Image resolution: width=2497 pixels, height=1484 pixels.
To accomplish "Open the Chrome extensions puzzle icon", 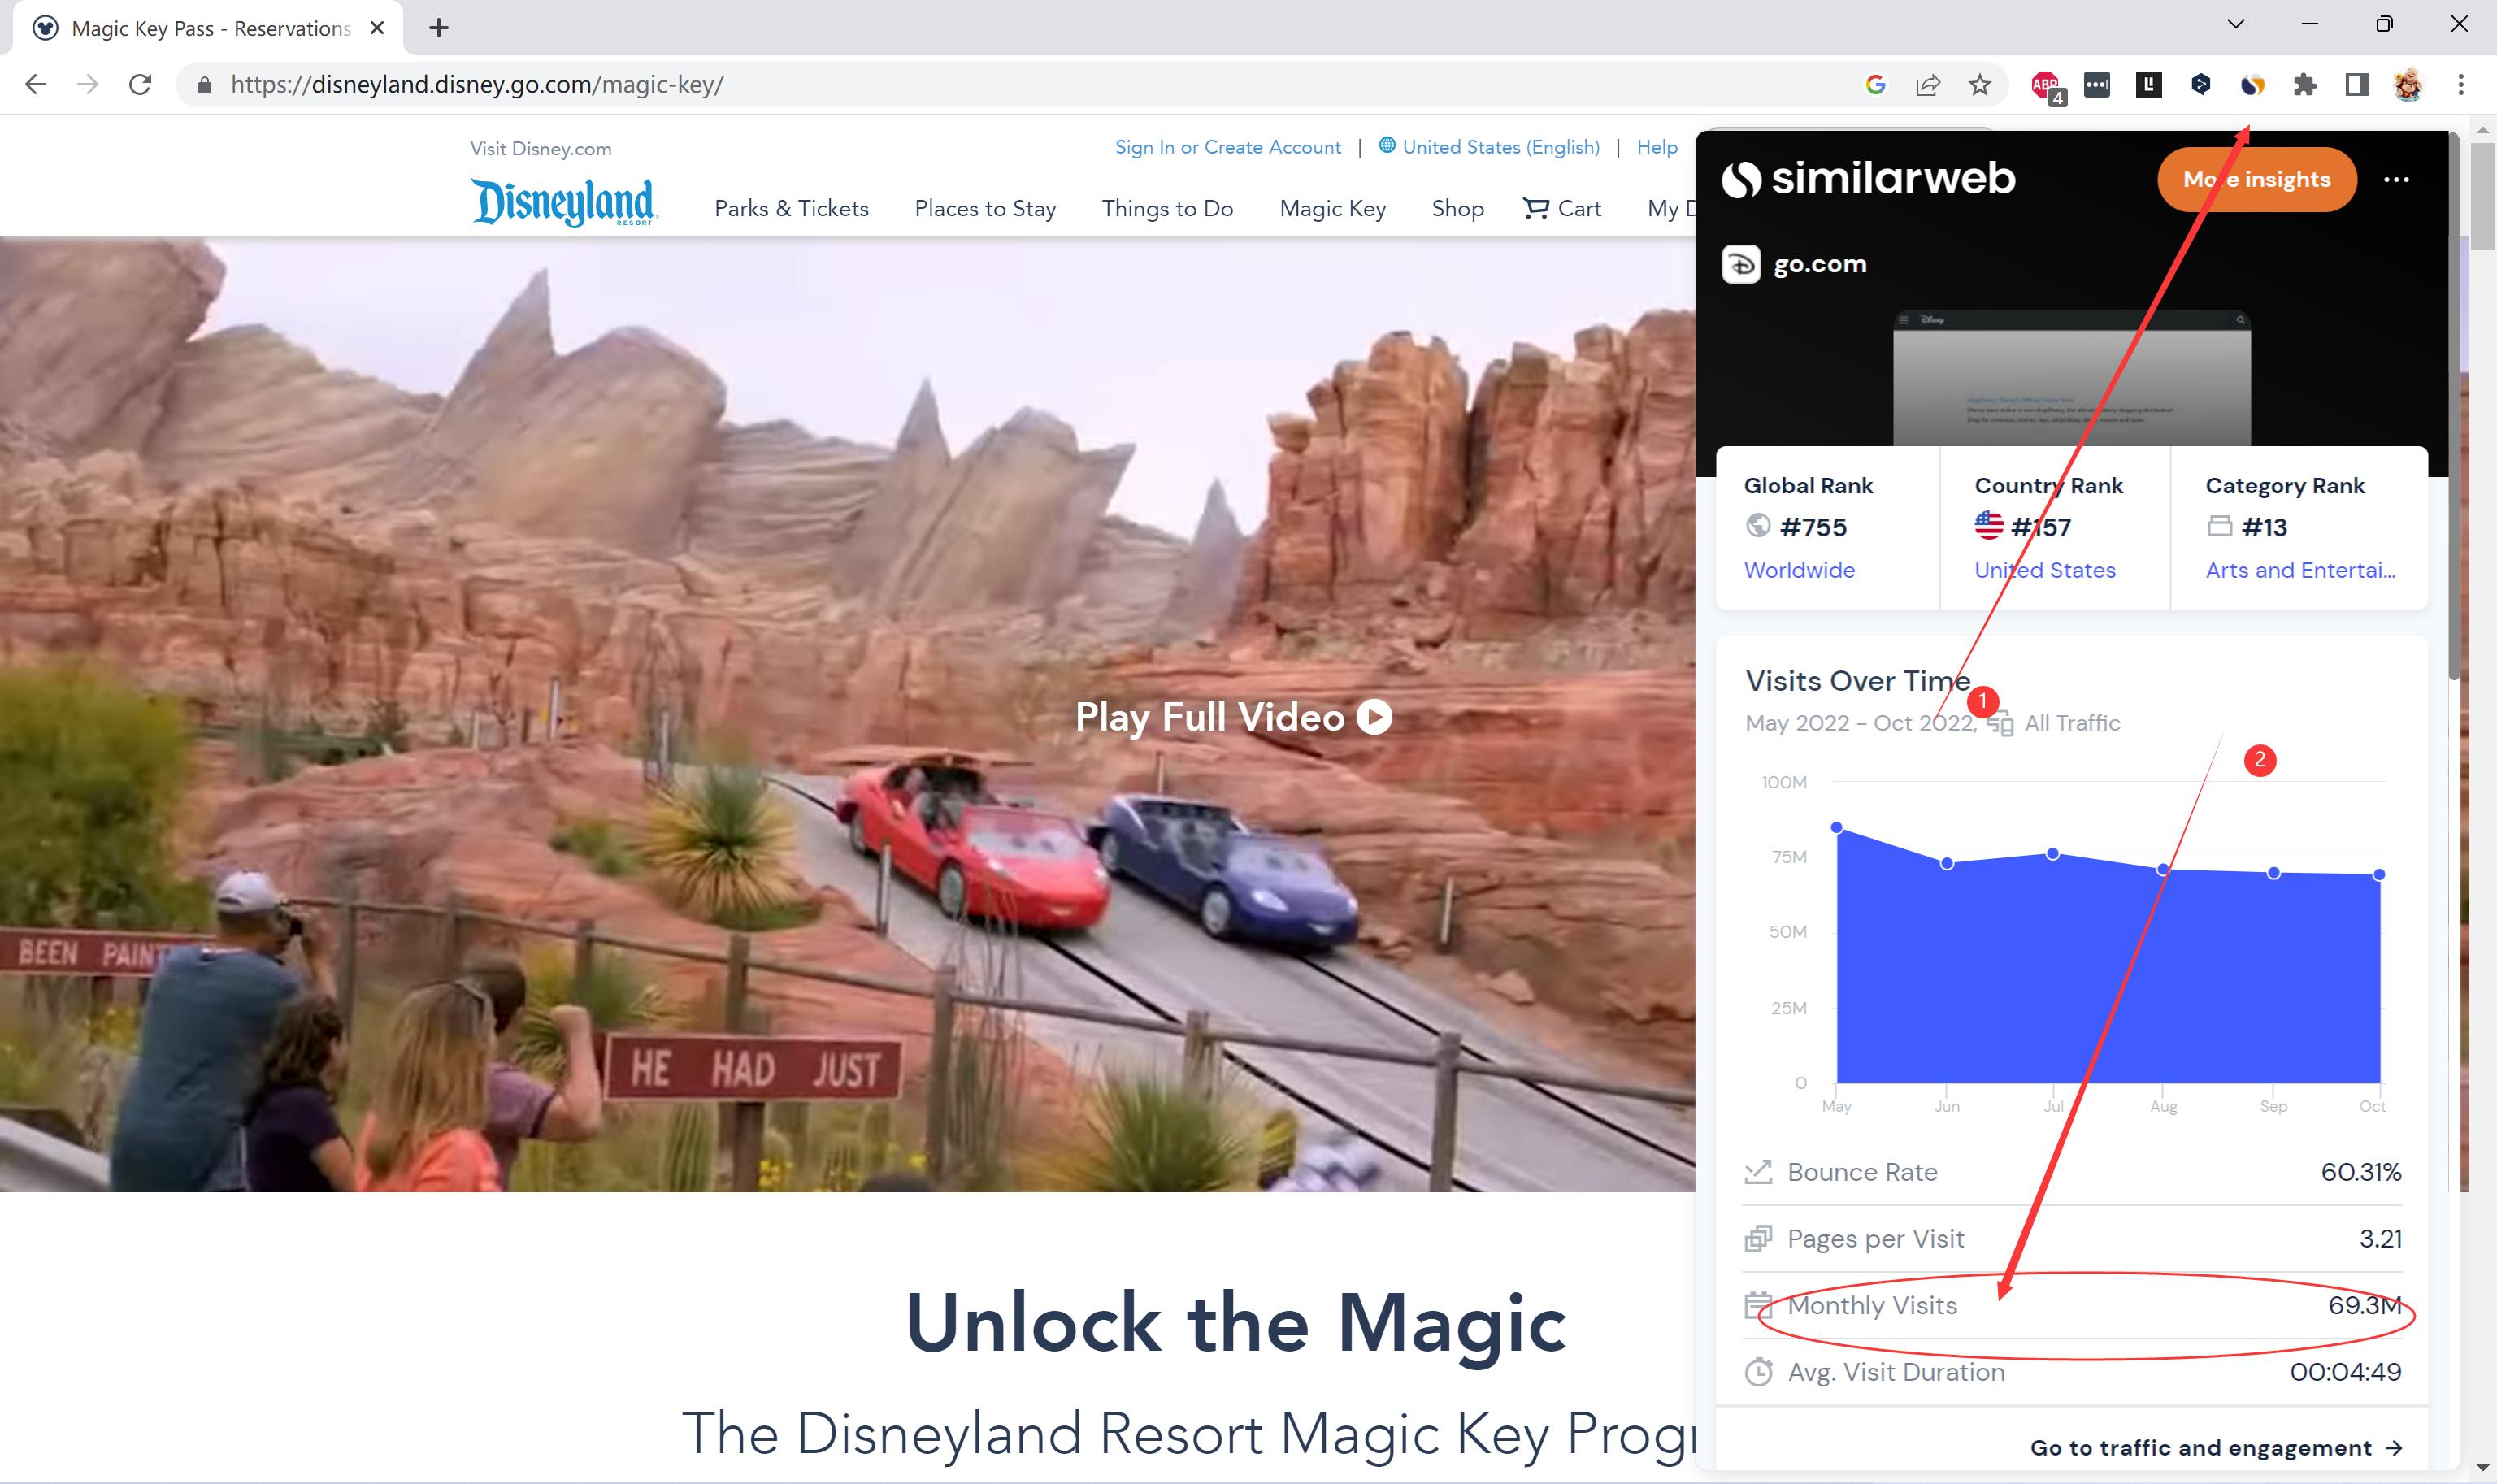I will pos(2305,85).
